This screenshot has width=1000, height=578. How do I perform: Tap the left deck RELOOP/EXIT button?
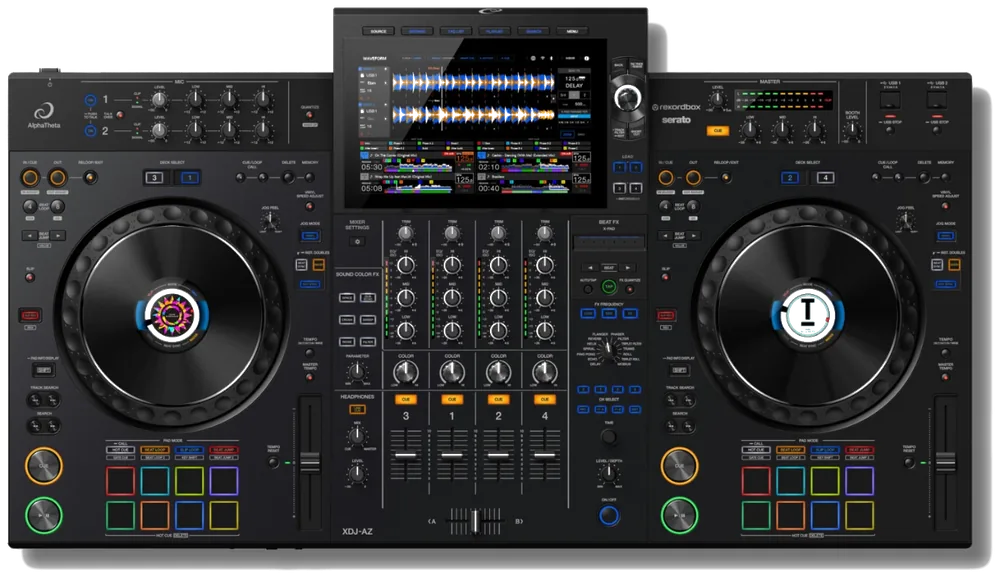(90, 177)
